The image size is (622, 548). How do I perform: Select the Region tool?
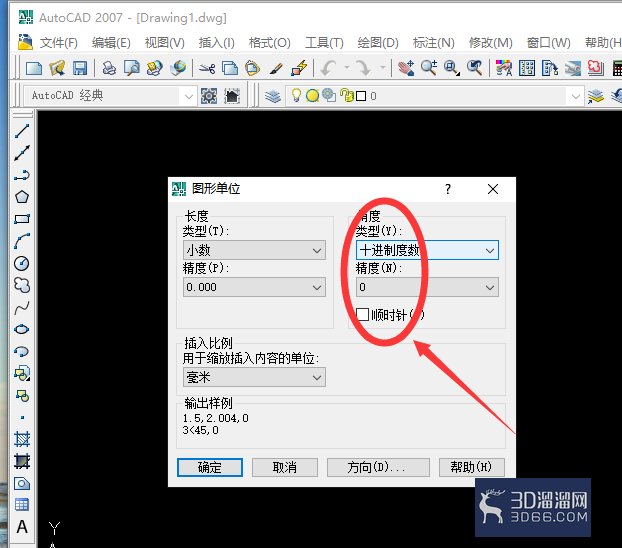tap(22, 483)
